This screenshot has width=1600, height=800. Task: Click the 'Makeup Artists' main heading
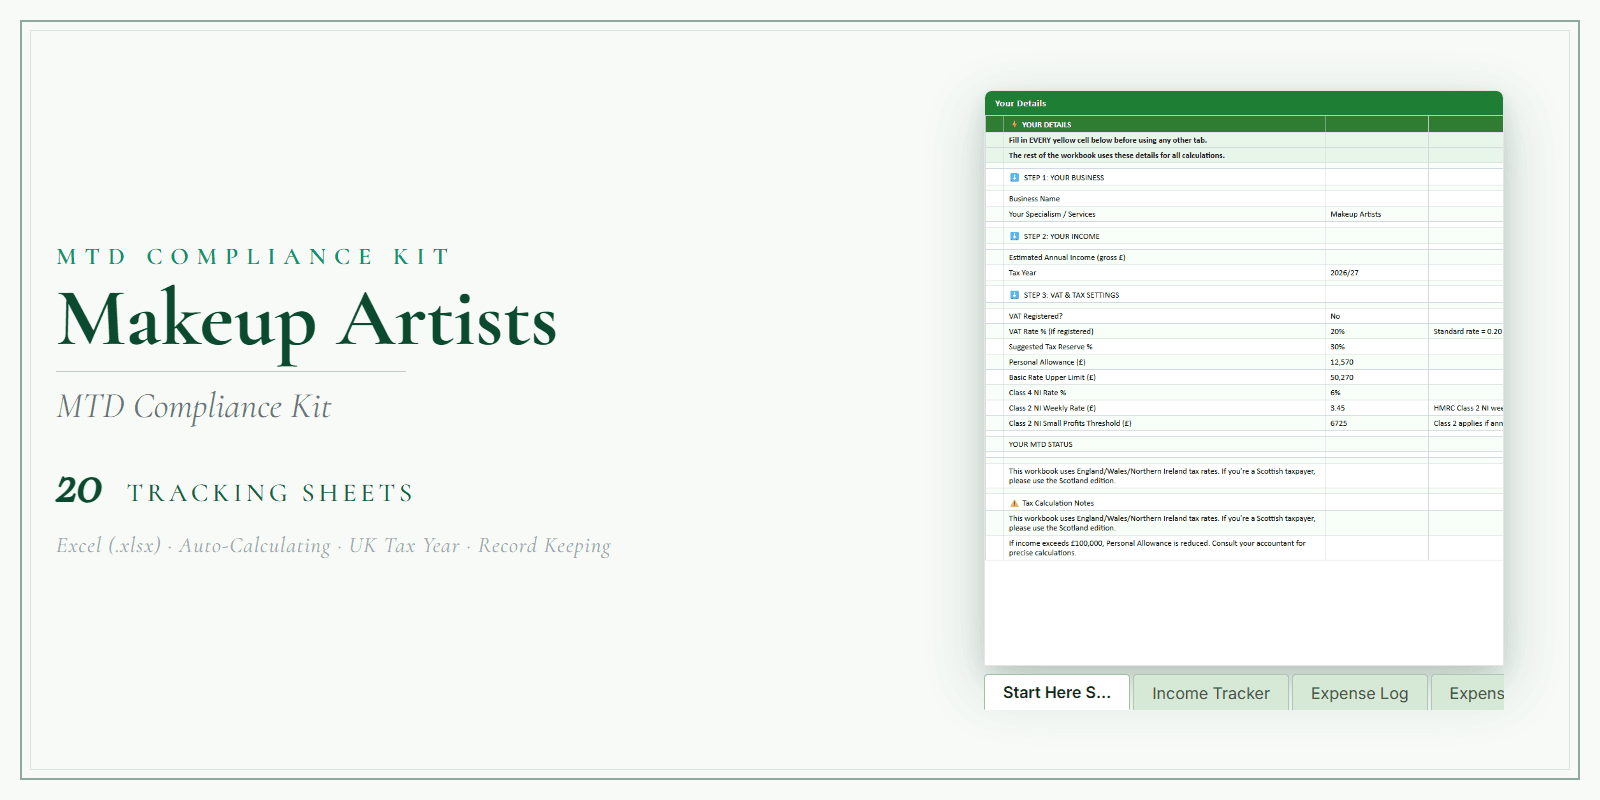point(307,322)
